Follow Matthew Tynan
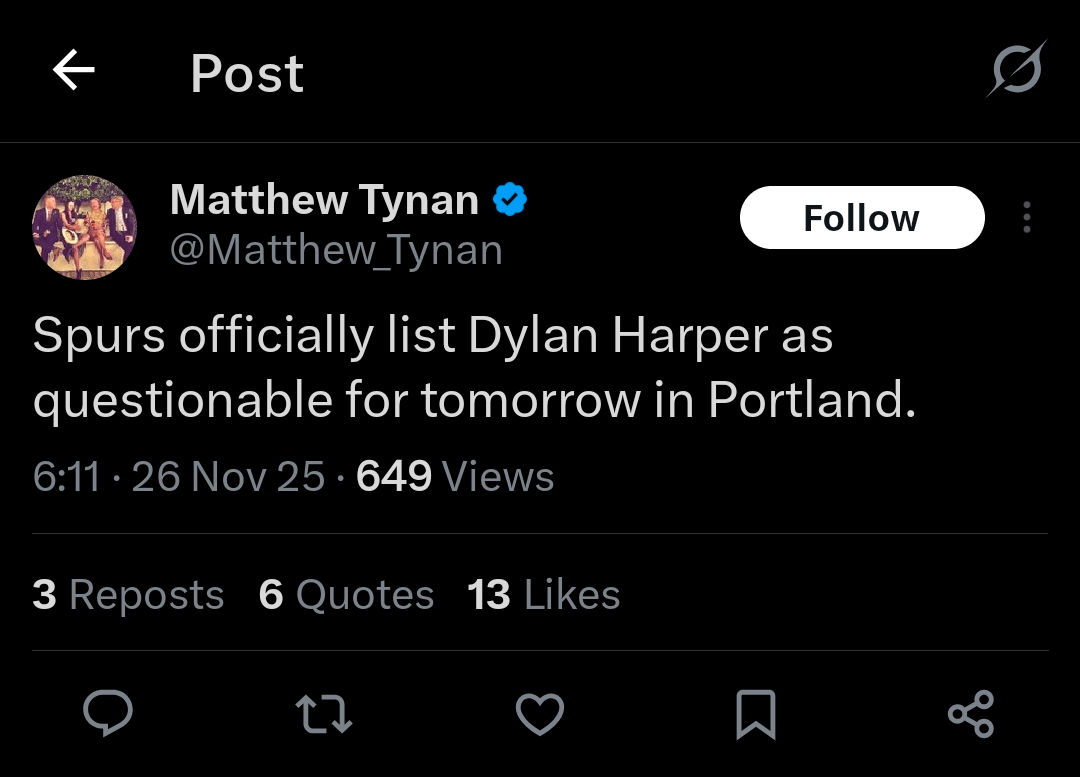The image size is (1080, 777). pyautogui.click(x=862, y=217)
